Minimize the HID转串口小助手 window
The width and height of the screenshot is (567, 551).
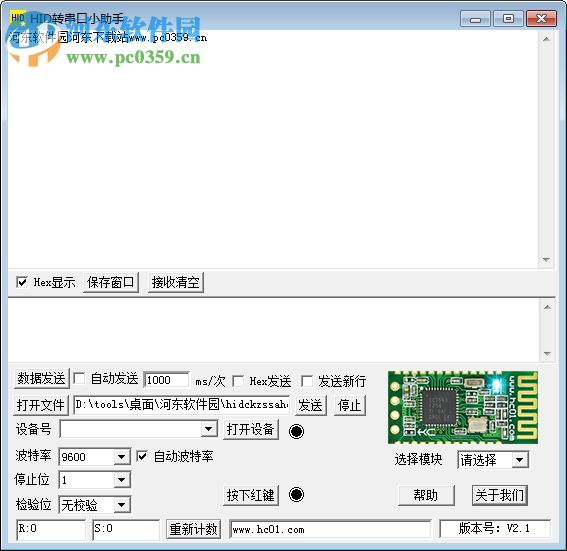point(475,18)
